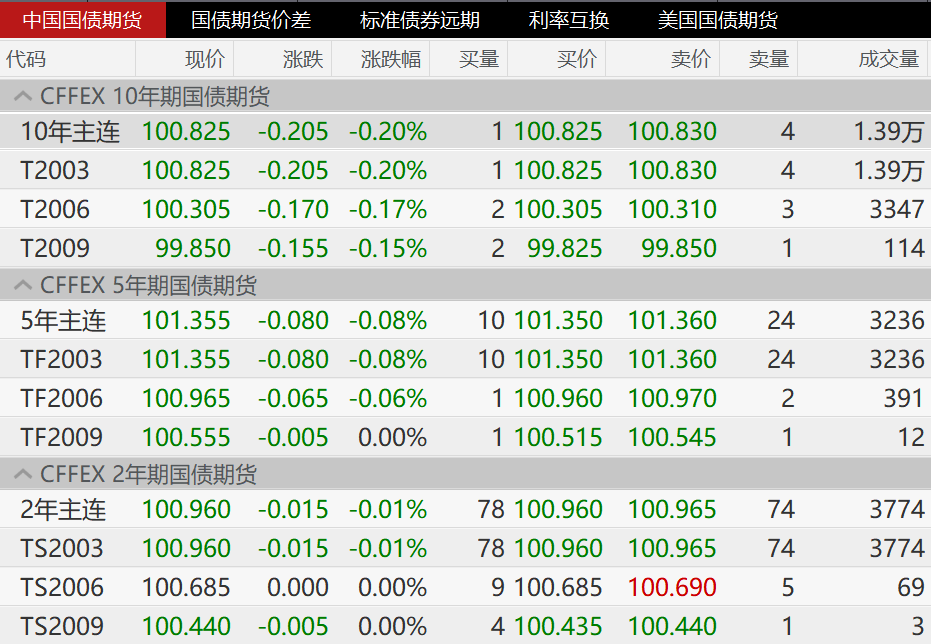The width and height of the screenshot is (931, 644).
Task: Select the TF2003 contract code
Action: pyautogui.click(x=61, y=359)
